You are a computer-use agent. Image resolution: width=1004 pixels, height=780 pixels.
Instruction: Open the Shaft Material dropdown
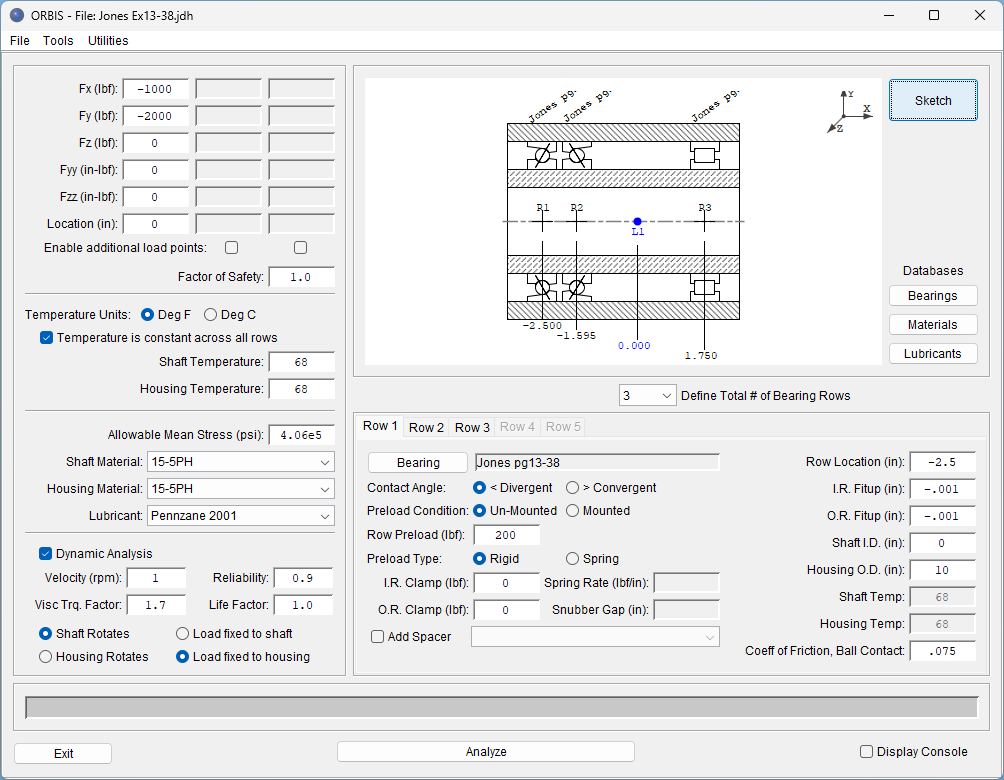[240, 462]
